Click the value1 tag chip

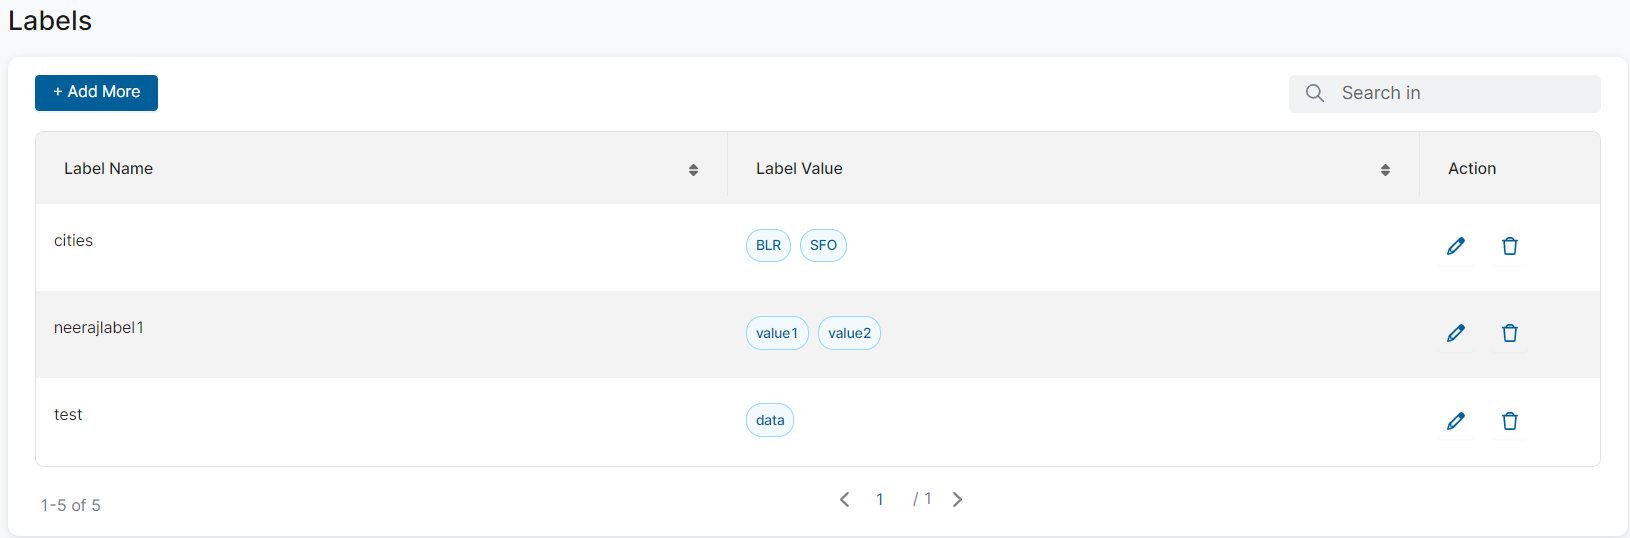coord(777,333)
